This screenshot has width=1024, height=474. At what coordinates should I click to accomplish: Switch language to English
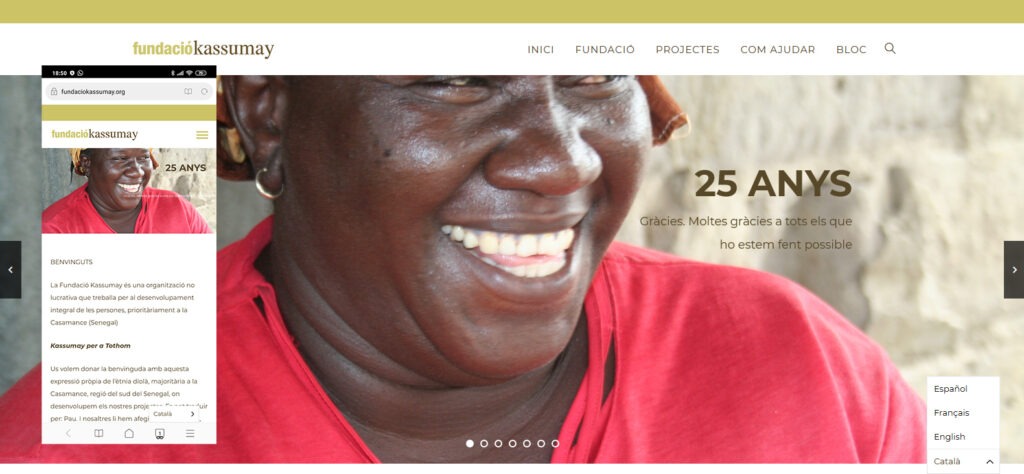949,437
